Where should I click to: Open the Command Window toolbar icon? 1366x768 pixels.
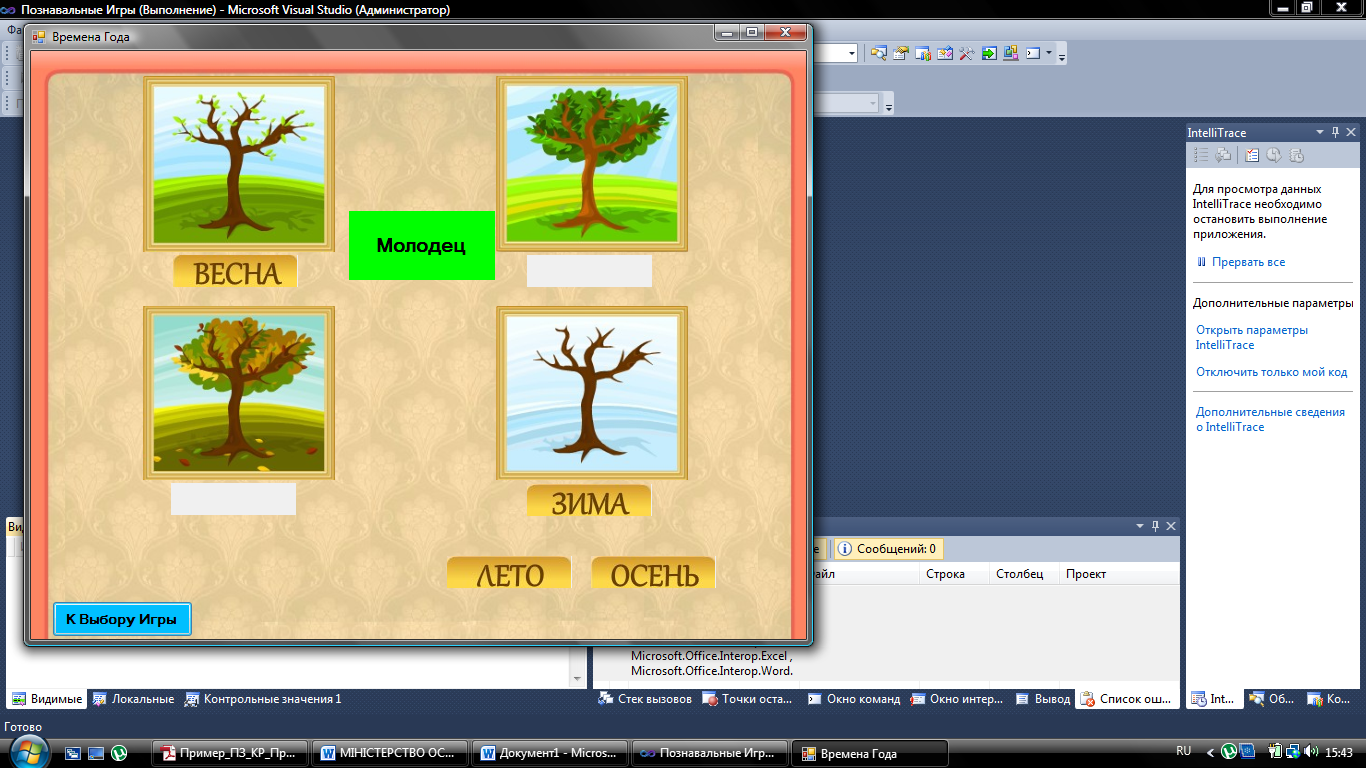pyautogui.click(x=1033, y=53)
